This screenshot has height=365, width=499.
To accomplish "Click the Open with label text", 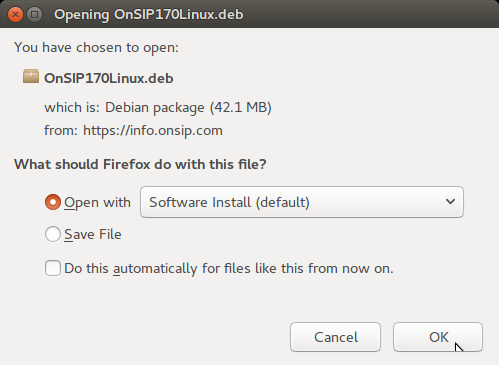I will (x=97, y=202).
